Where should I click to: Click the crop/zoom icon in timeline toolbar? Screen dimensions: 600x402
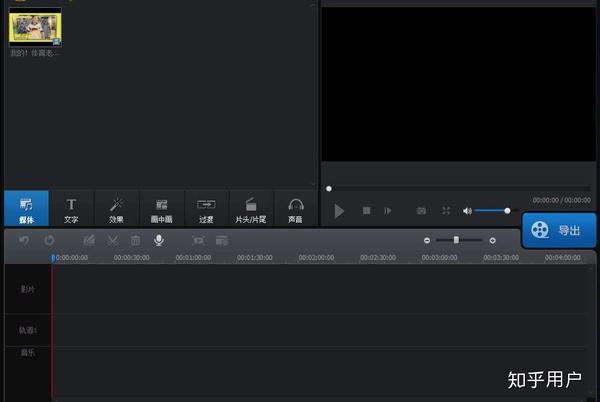pos(198,241)
